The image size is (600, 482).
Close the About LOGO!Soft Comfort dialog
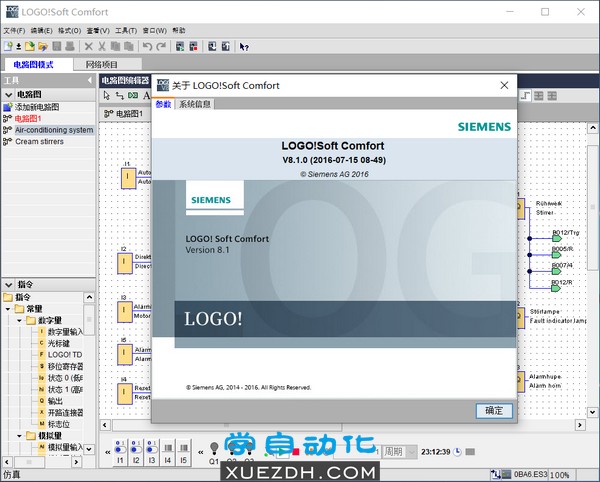click(504, 85)
